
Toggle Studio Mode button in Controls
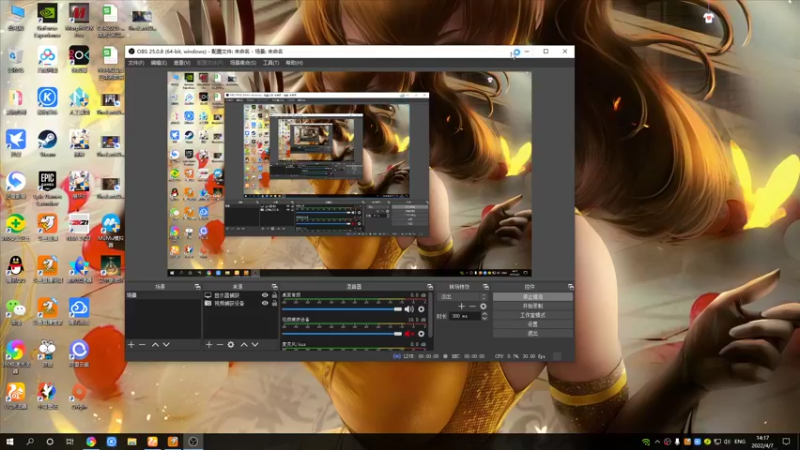[x=533, y=315]
